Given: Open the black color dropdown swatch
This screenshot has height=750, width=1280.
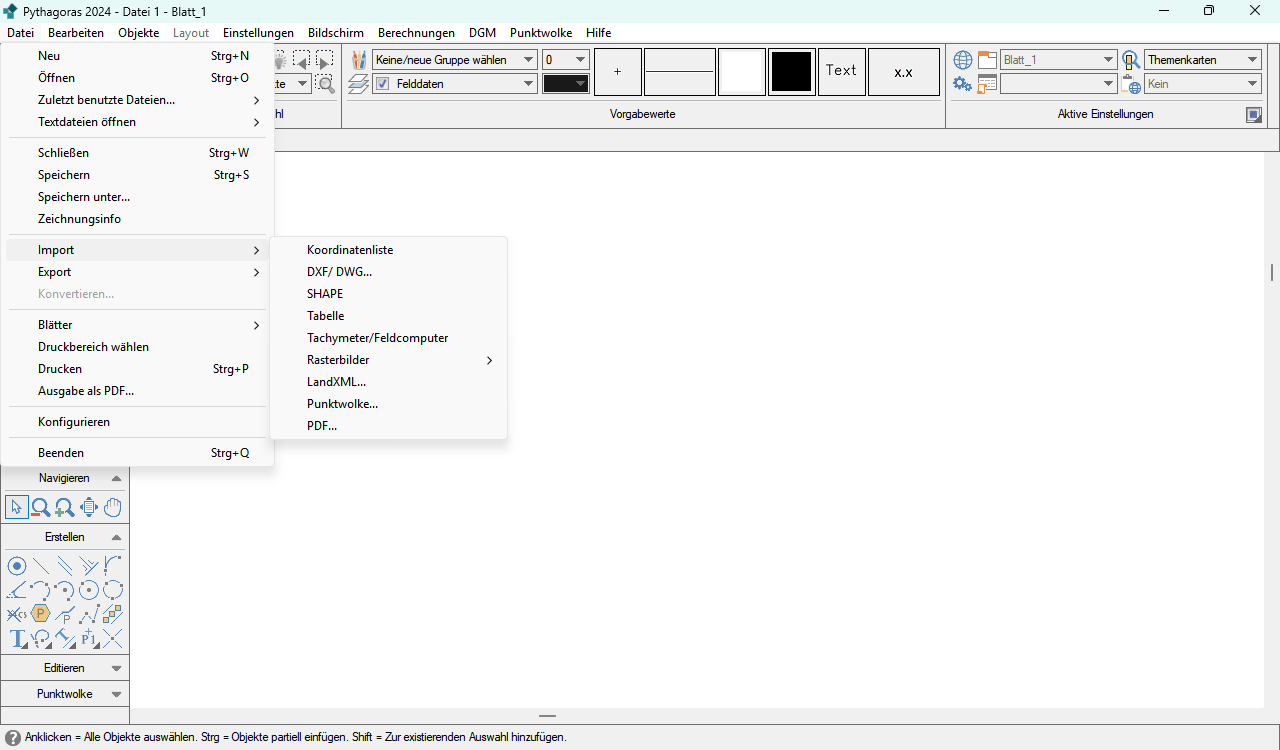Looking at the screenshot, I should tap(566, 84).
